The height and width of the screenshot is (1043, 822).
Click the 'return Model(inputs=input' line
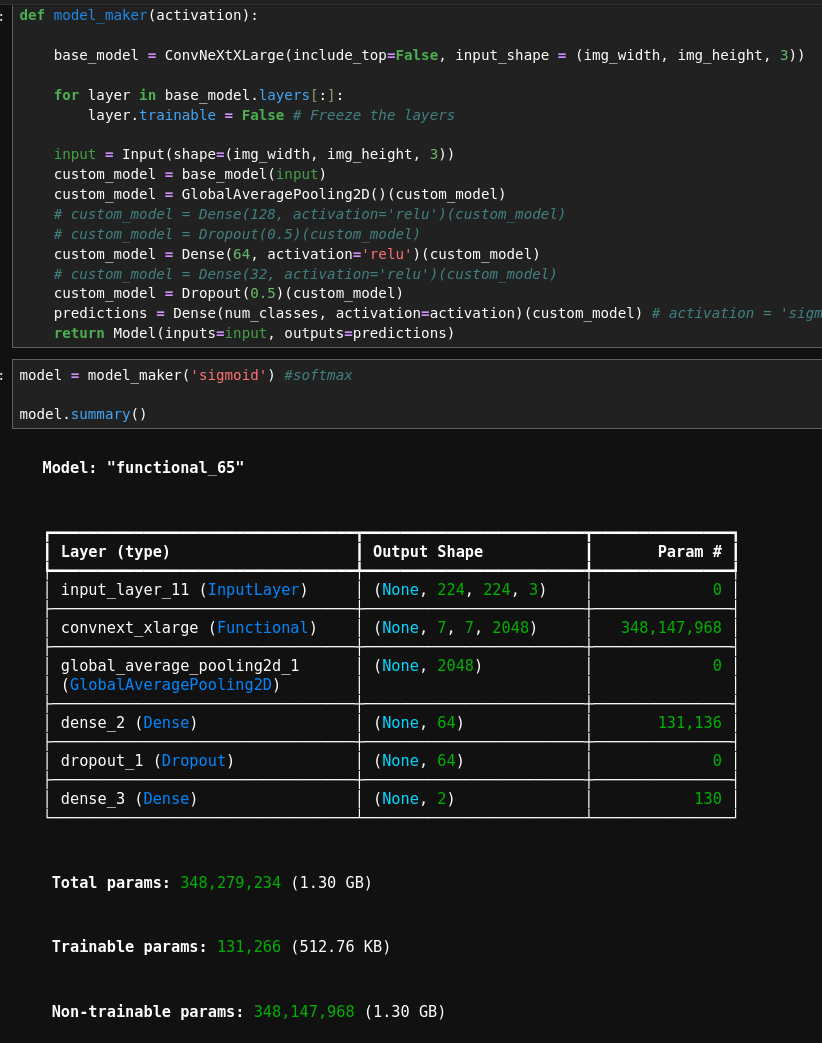click(254, 333)
